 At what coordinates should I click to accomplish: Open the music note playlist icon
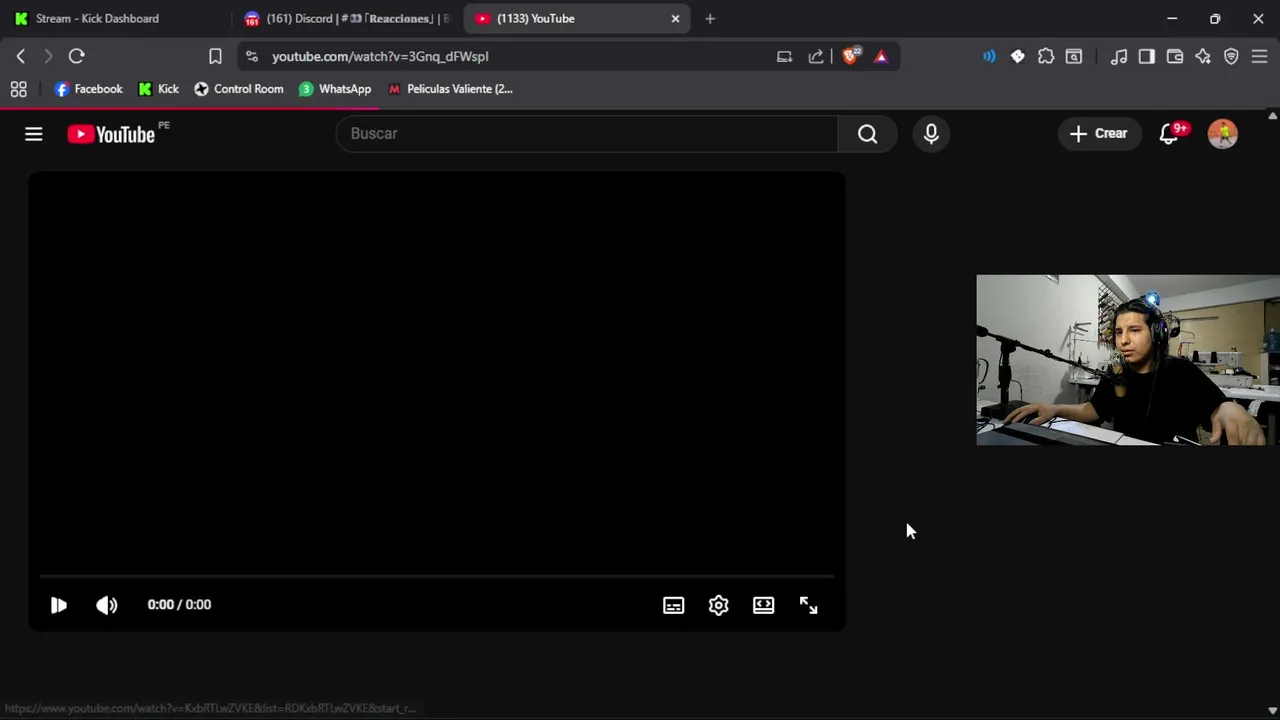point(1119,56)
